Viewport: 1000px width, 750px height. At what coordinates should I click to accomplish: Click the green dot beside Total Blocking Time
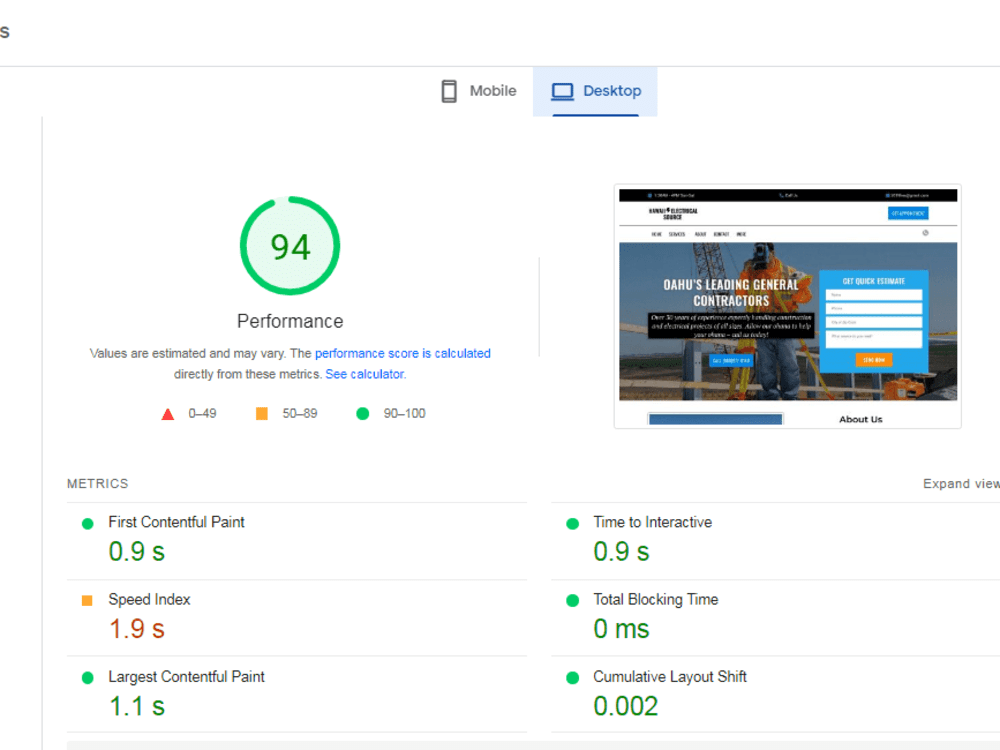pyautogui.click(x=573, y=601)
